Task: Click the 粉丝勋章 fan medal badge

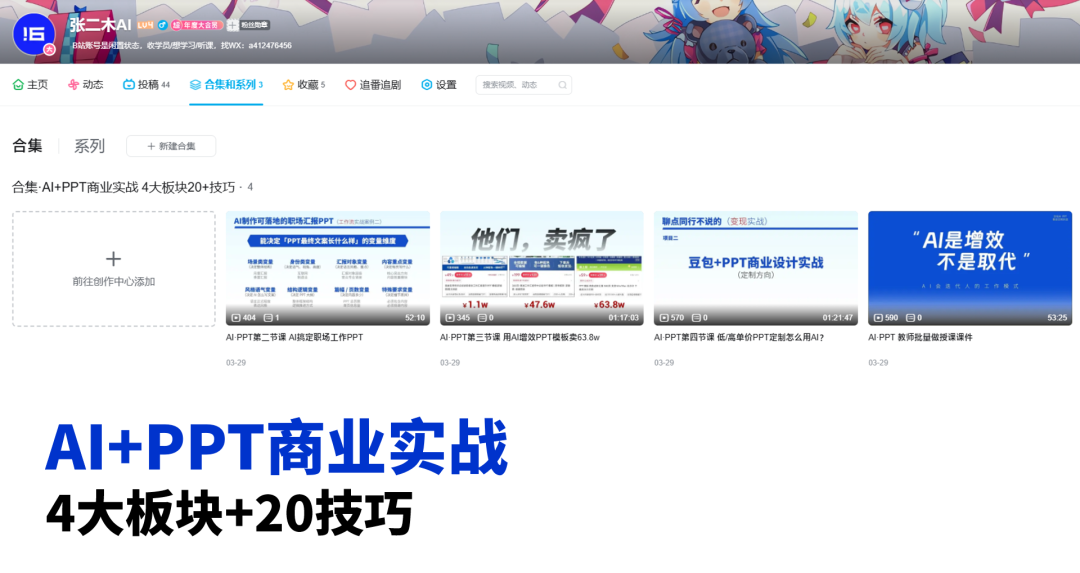Action: click(248, 25)
